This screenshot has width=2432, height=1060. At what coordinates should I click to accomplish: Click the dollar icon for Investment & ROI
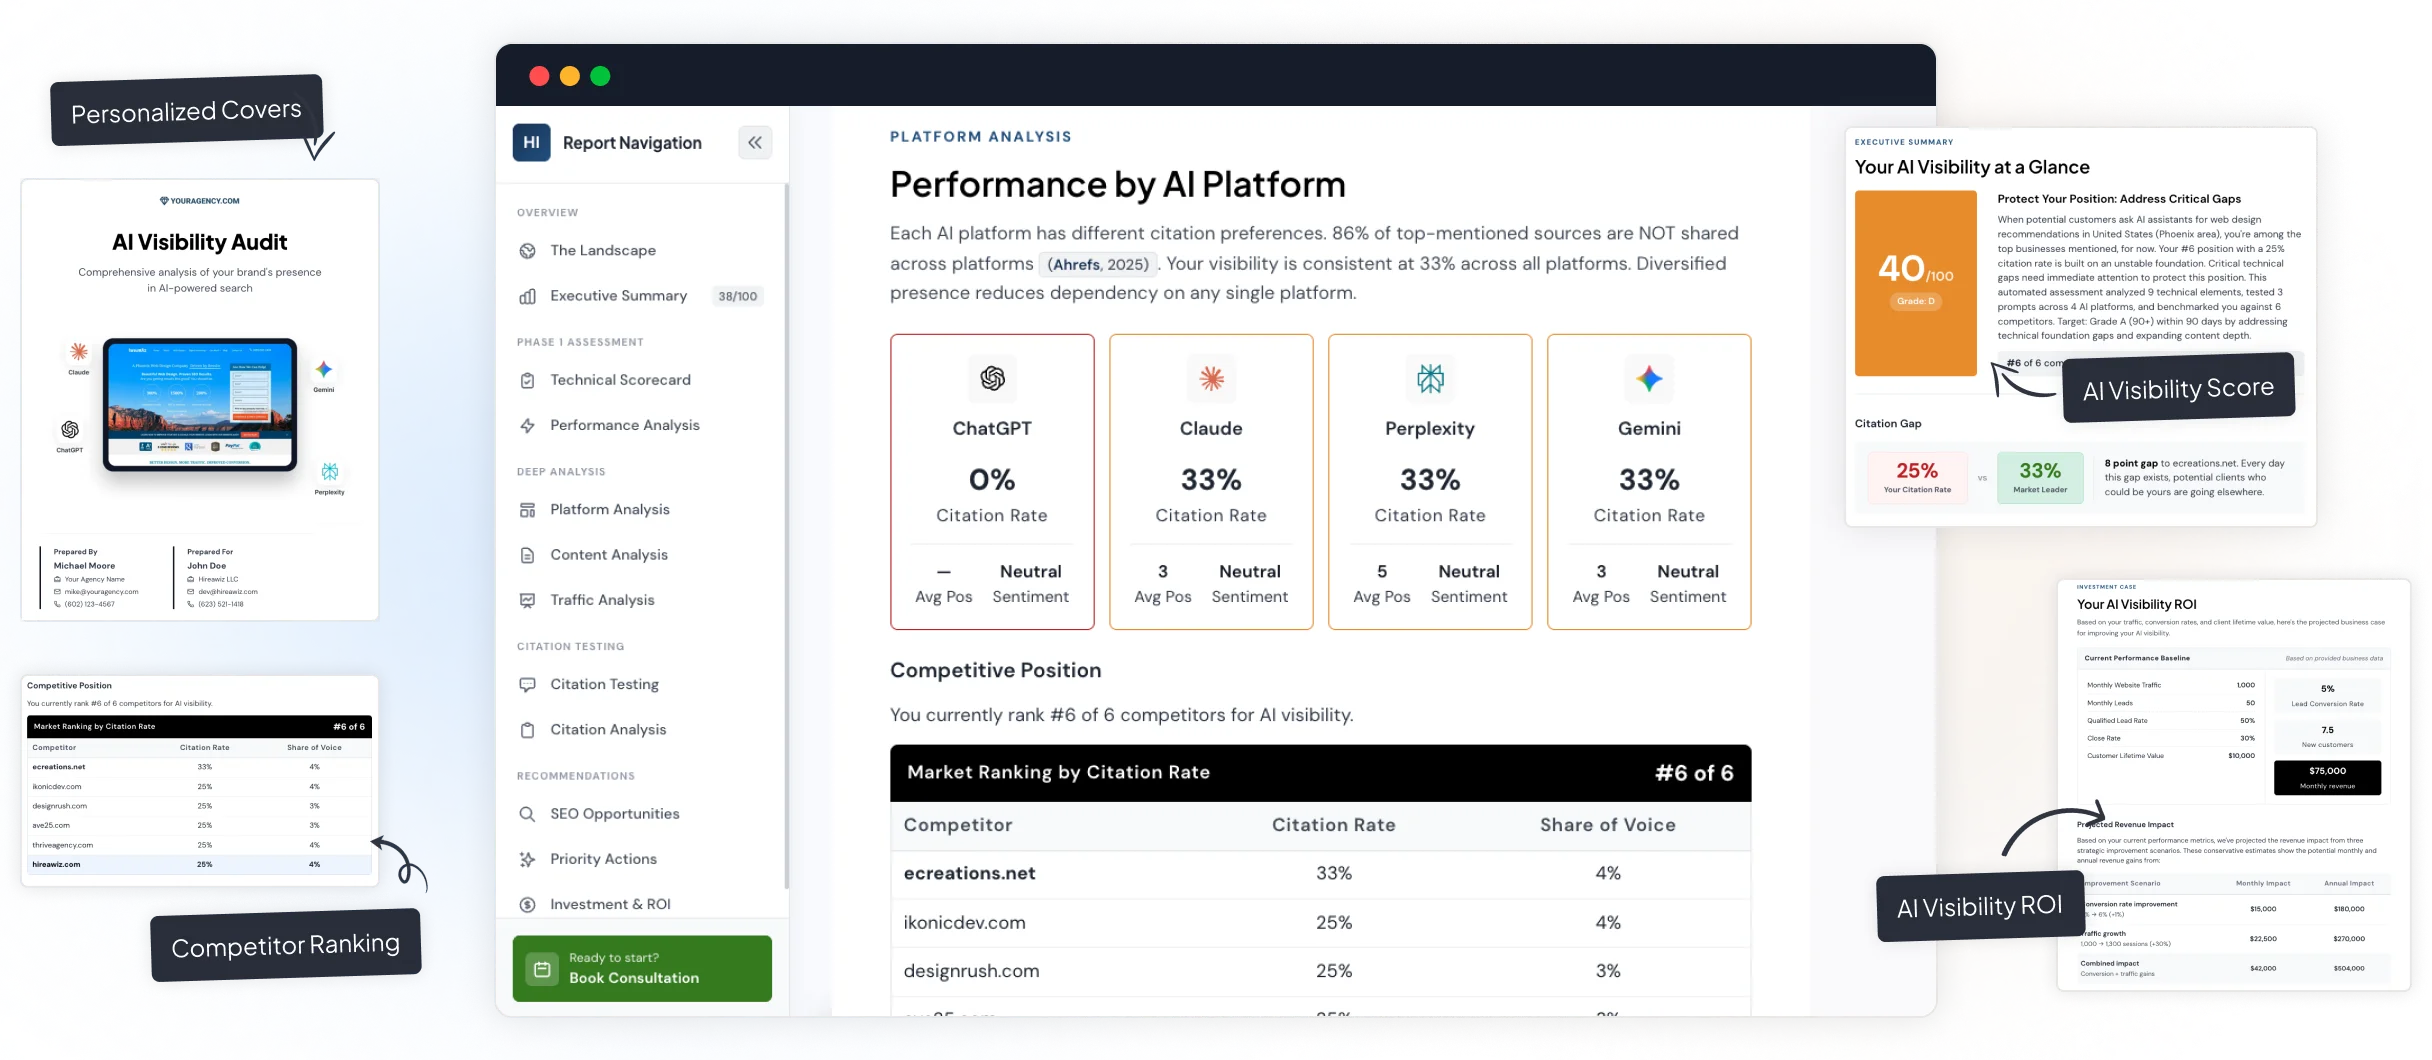pos(527,904)
